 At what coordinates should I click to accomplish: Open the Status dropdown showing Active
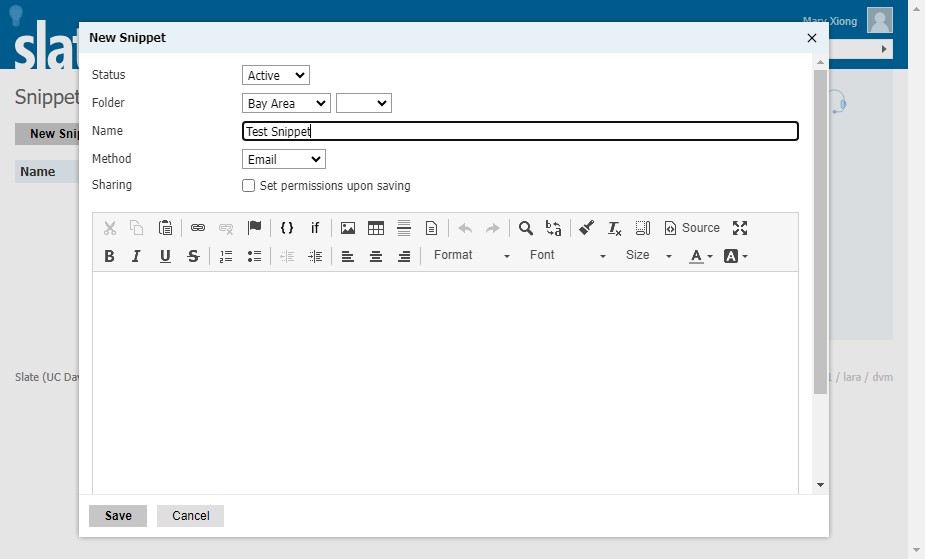point(275,75)
